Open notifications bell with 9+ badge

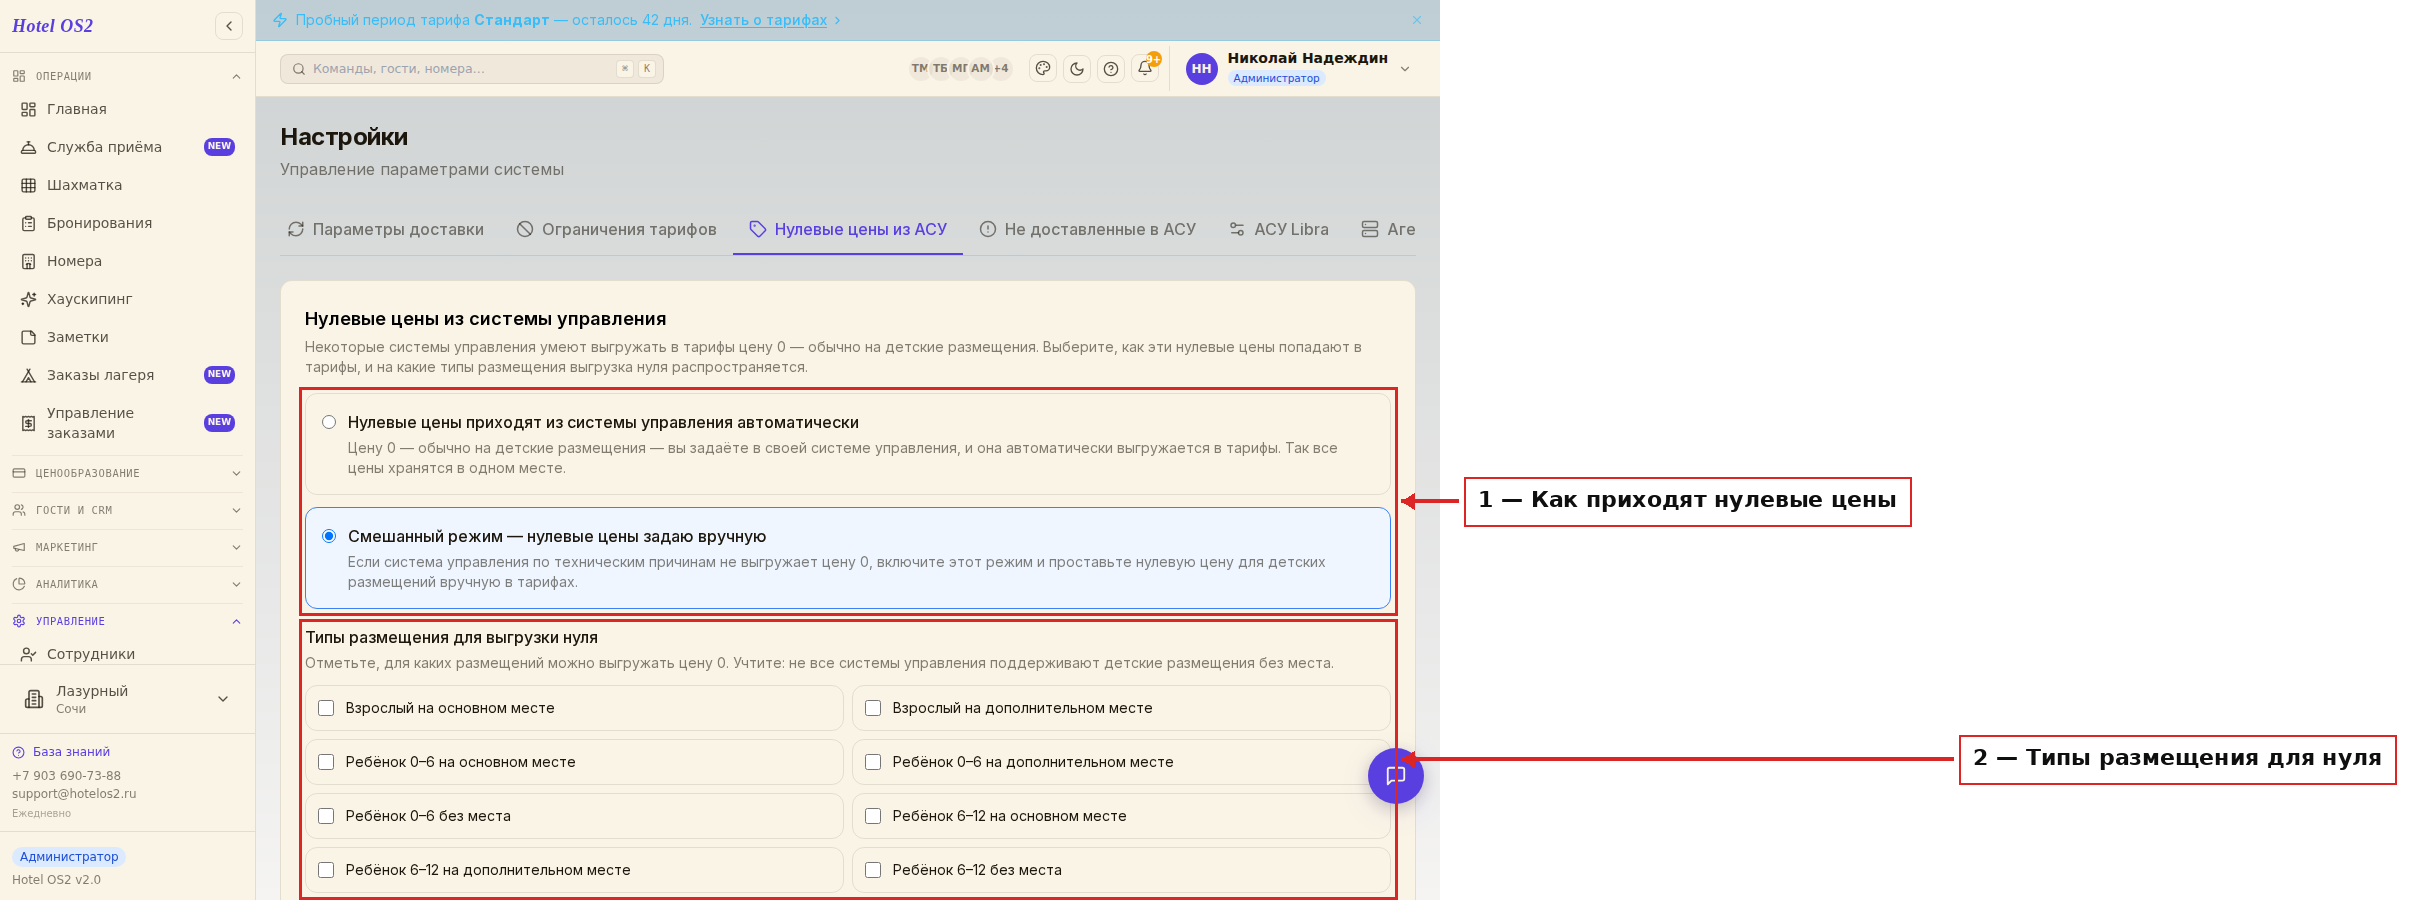click(1146, 68)
